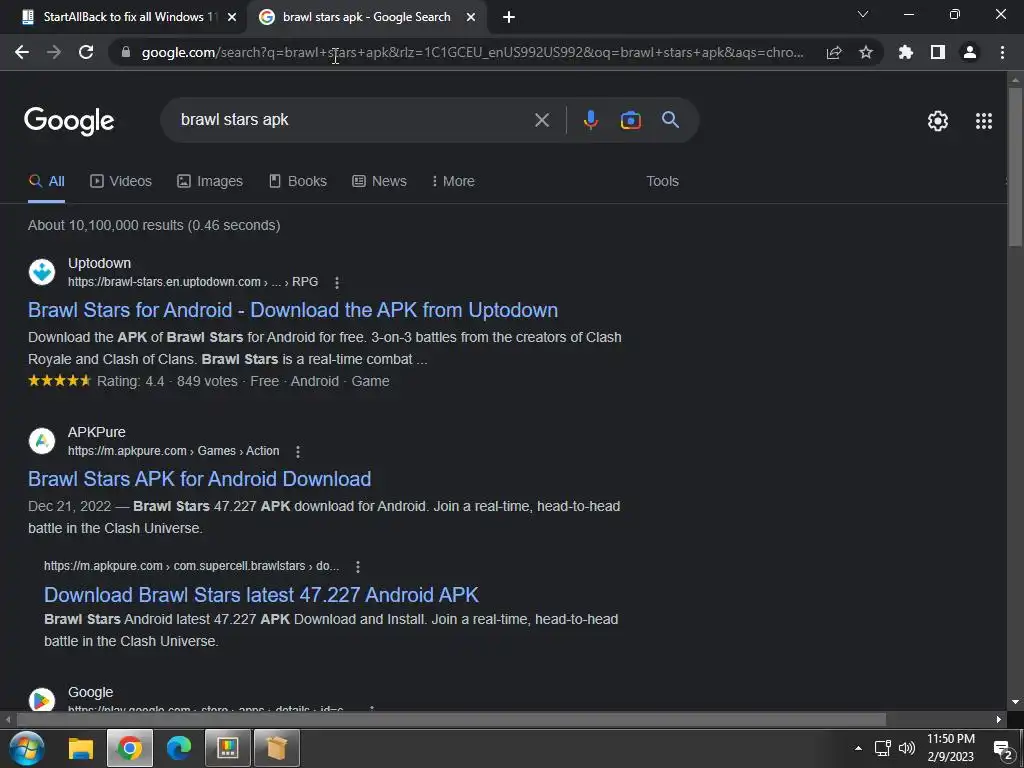Go forward to next page
1024x768 pixels.
pos(54,52)
